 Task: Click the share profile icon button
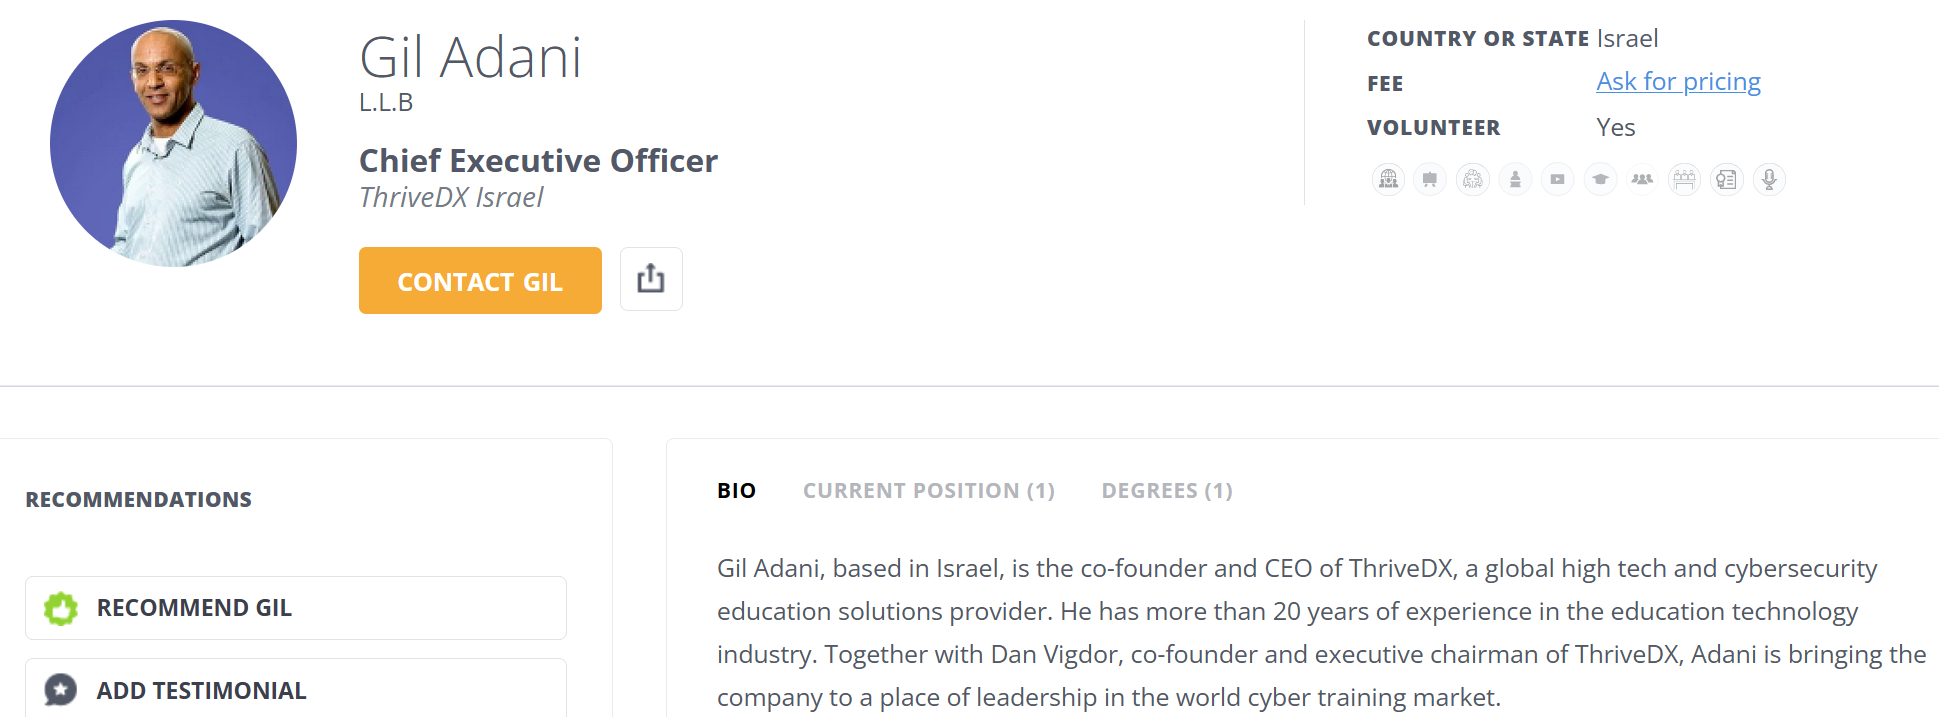[651, 279]
